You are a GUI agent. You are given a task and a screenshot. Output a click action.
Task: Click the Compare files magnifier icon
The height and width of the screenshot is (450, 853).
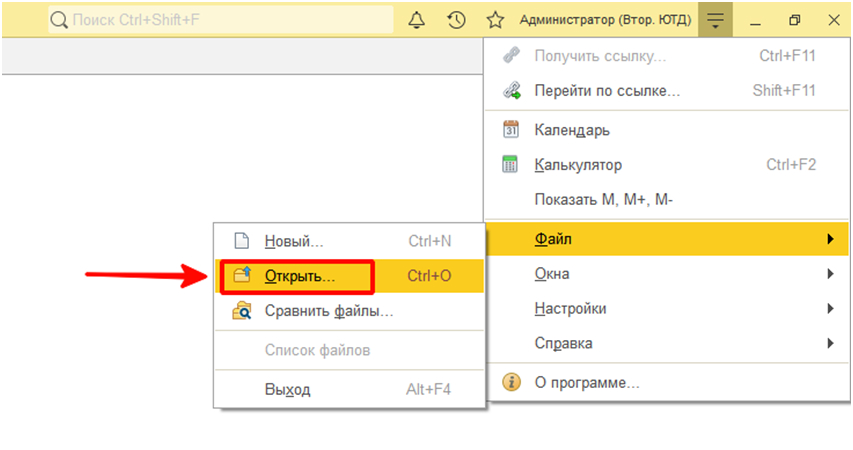pos(241,311)
